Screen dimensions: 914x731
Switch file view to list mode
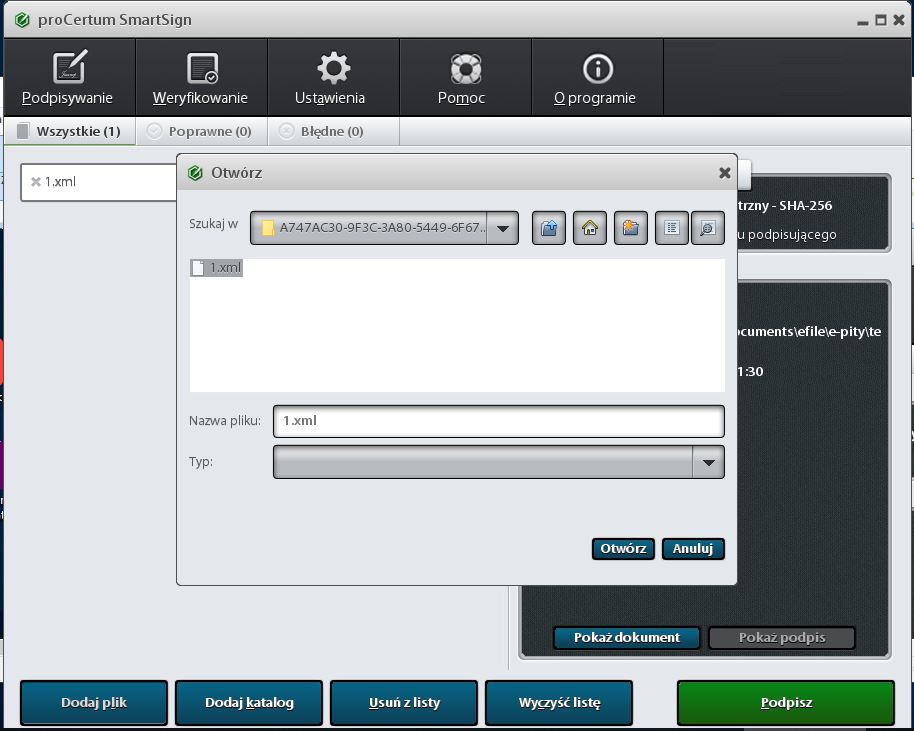[671, 228]
